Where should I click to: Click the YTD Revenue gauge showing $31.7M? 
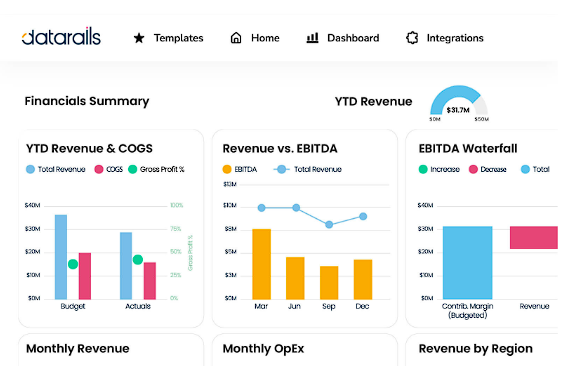pyautogui.click(x=459, y=102)
